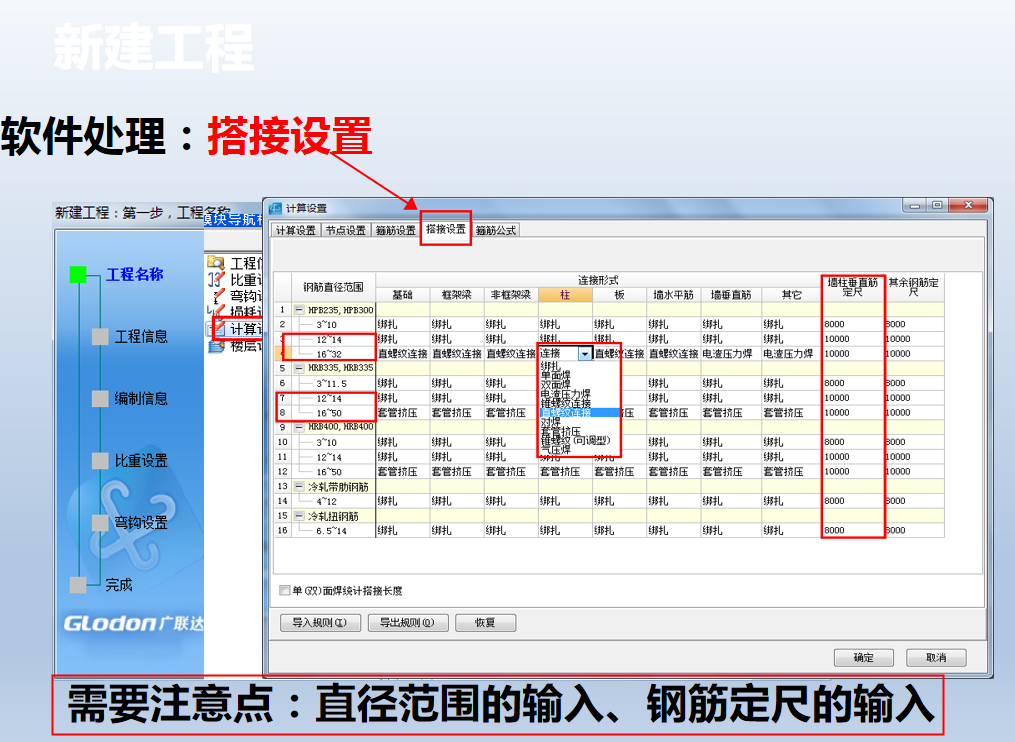Collapse the HPB235, HPB300 rebar group
1015x742 pixels.
(297, 310)
